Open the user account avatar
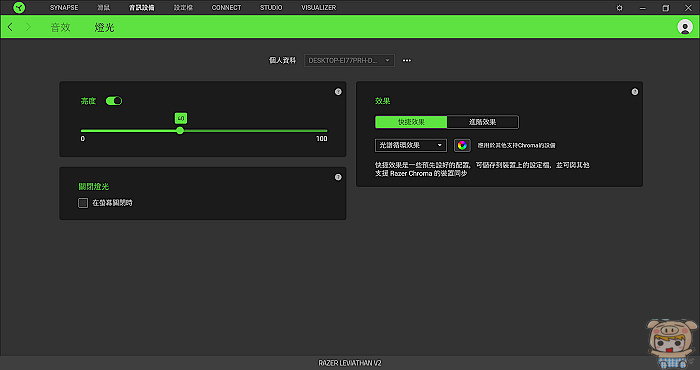The height and width of the screenshot is (370, 700). 685,27
